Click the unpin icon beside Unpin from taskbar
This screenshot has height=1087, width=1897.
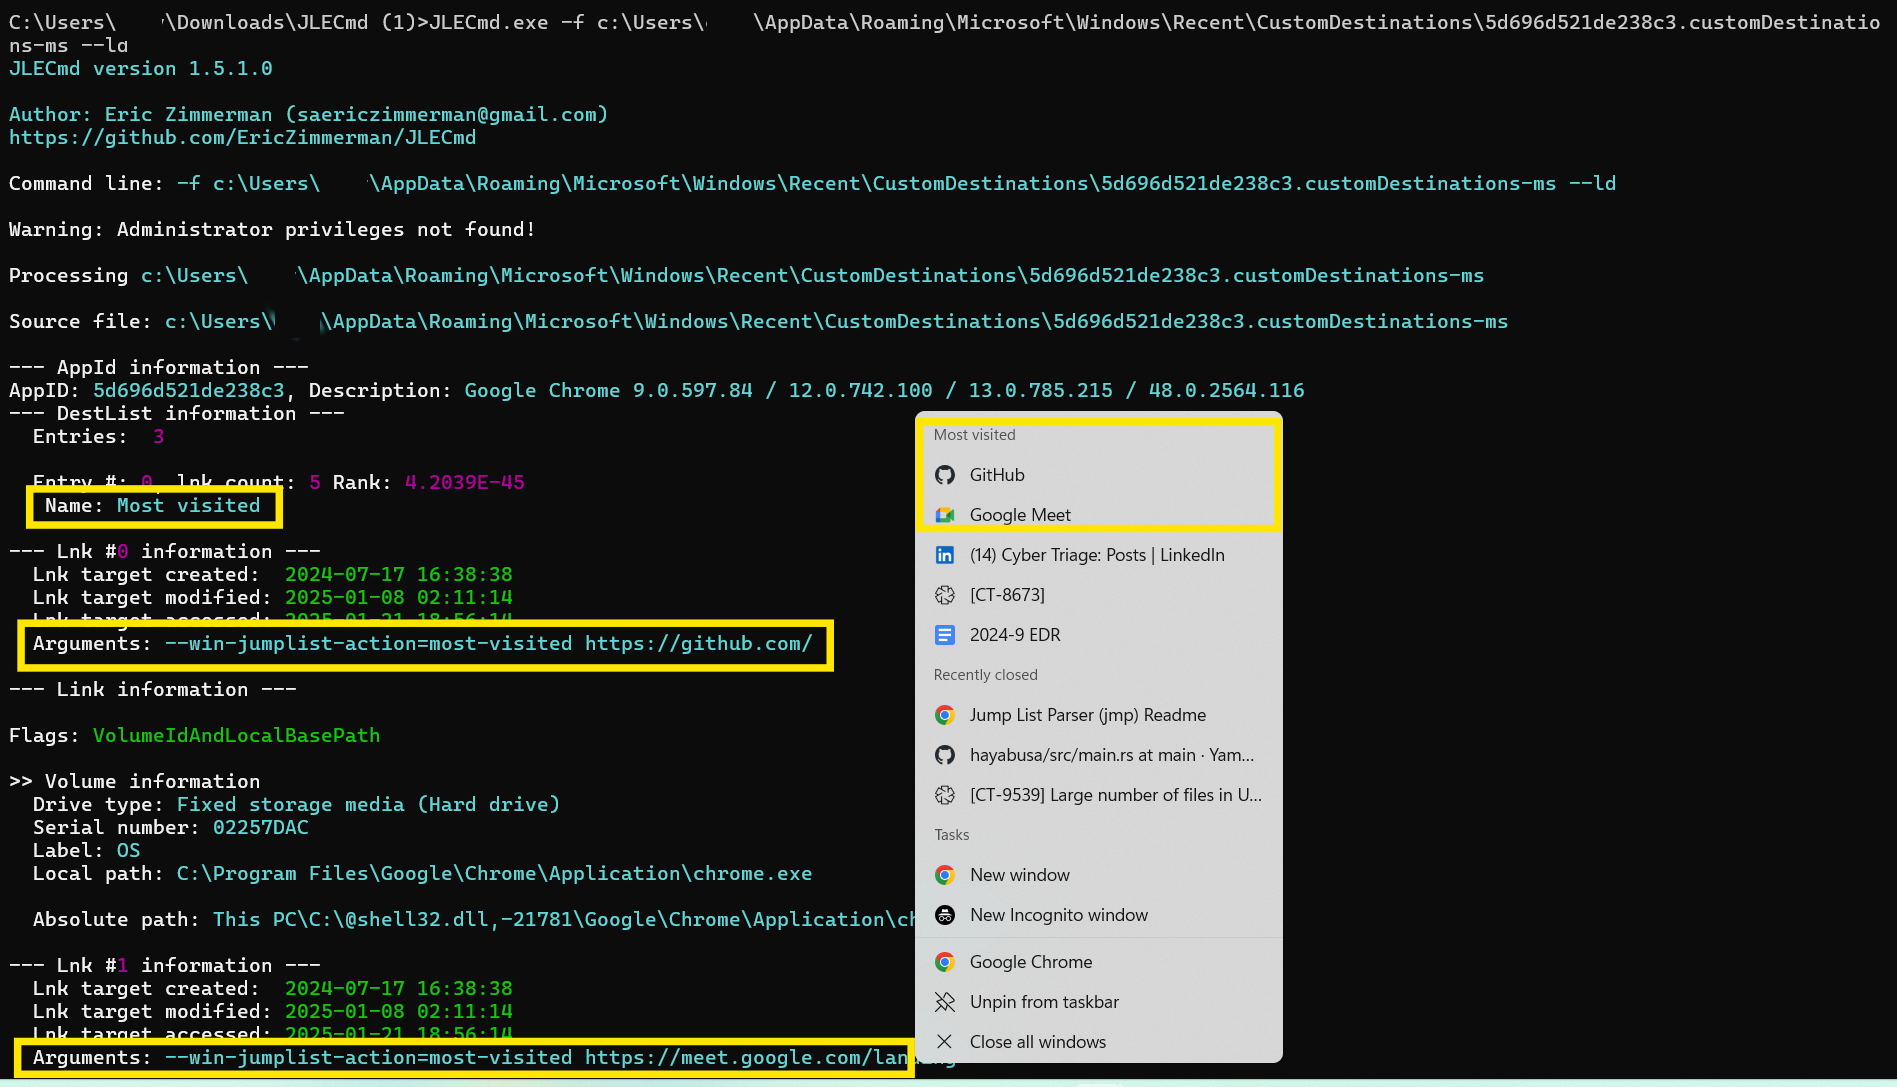tap(945, 1002)
